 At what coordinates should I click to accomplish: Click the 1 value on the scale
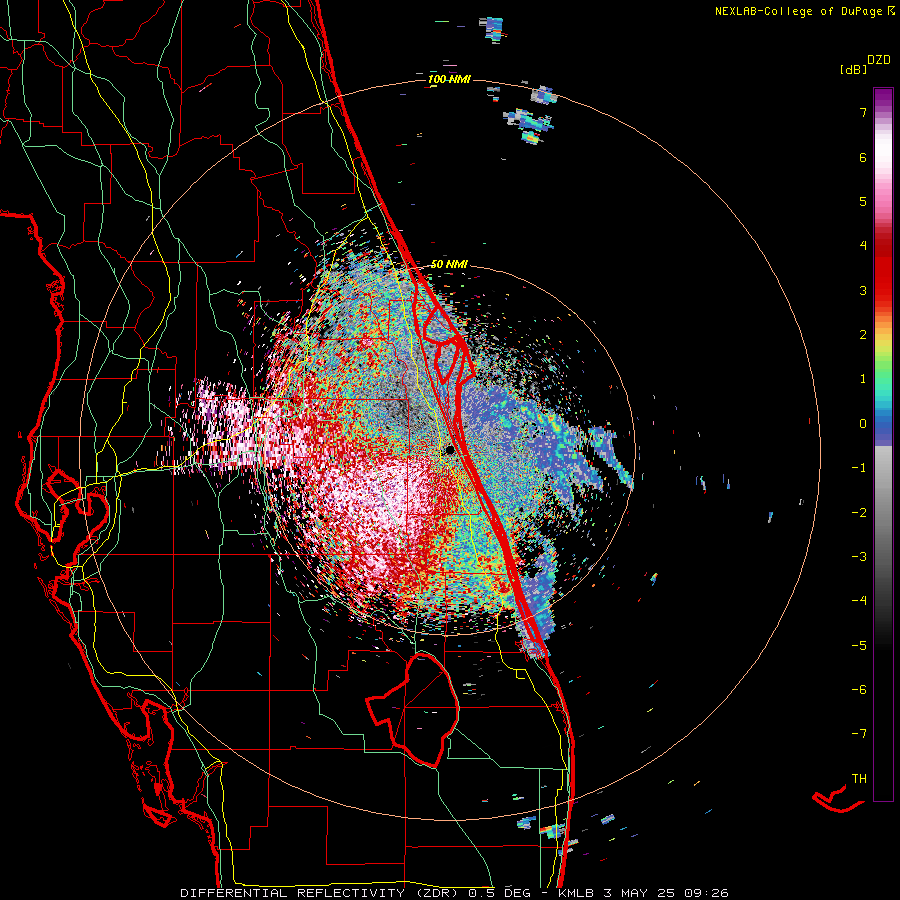pyautogui.click(x=863, y=379)
